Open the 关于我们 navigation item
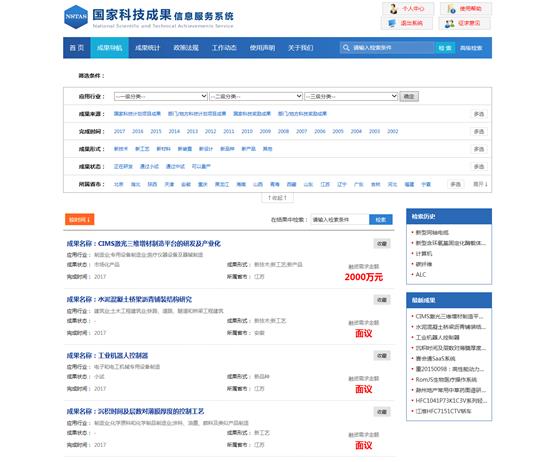Viewport: 554px width, 462px height. coord(300,48)
